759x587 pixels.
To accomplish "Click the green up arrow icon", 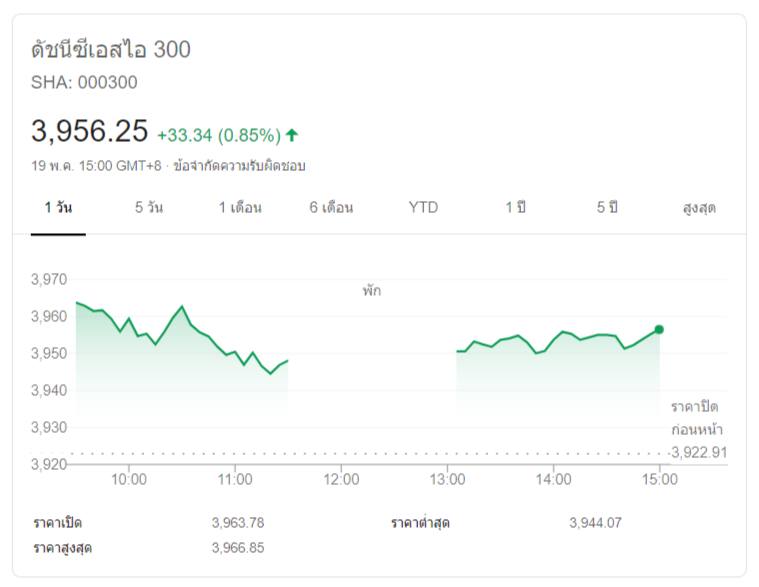I will pos(292,134).
